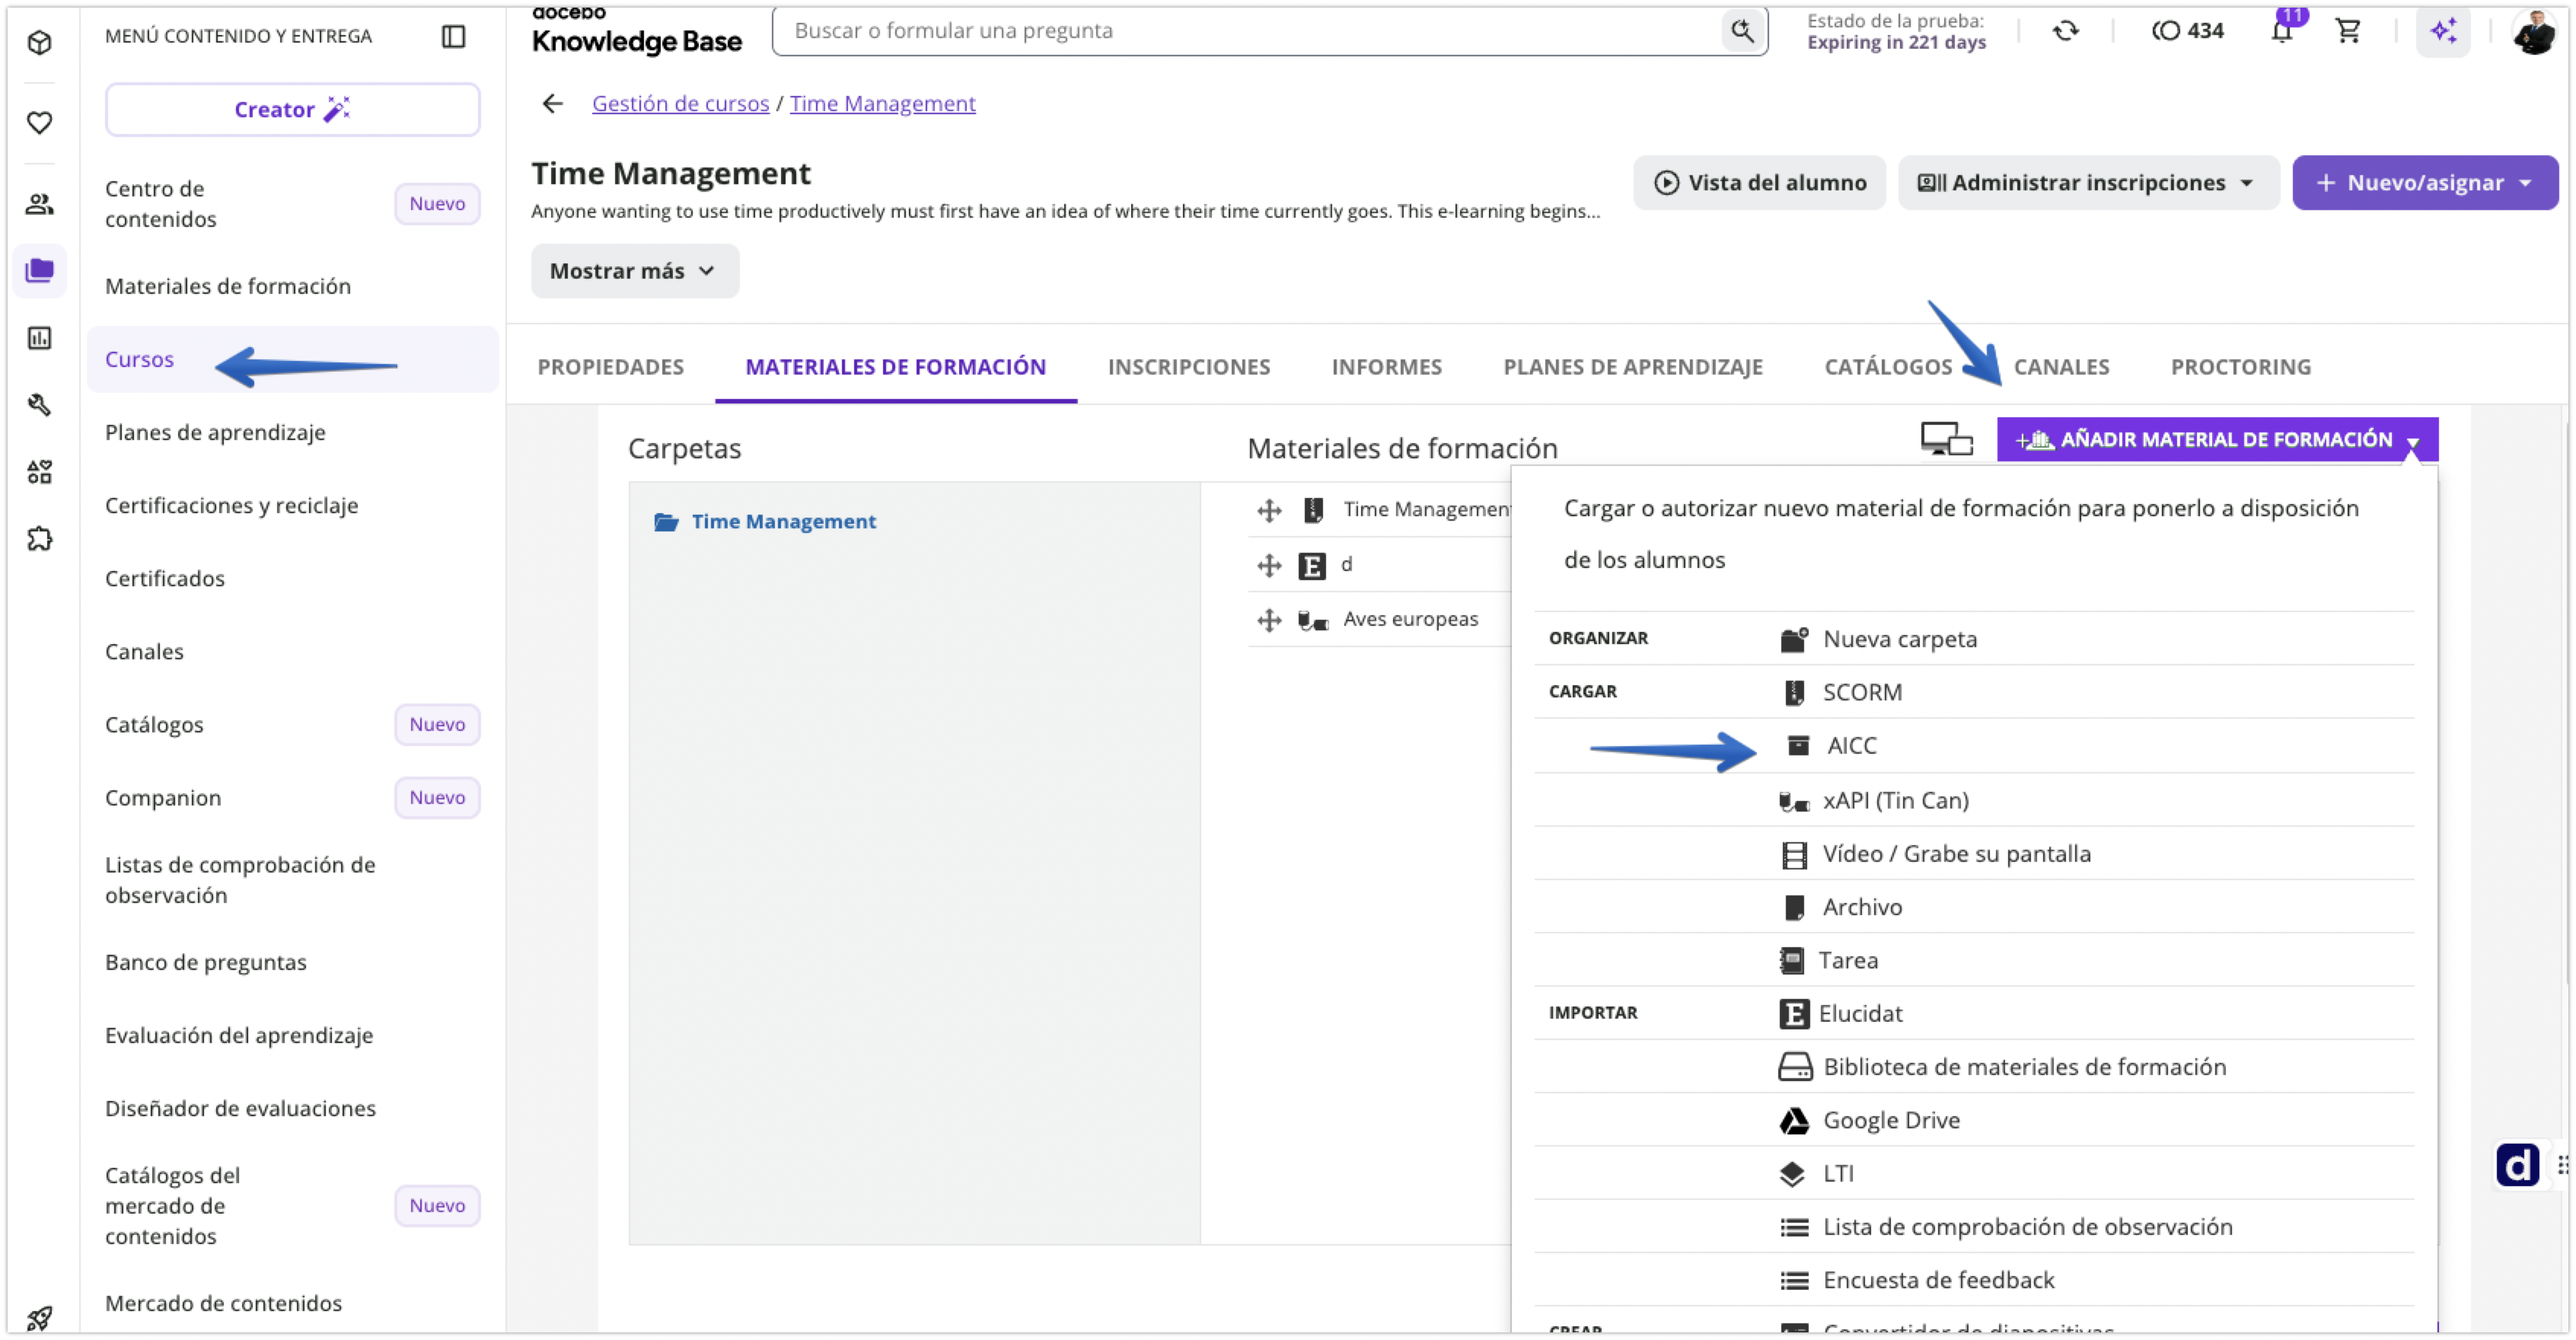Switch to Materiales de formación tab
2576x1340 pixels.
[x=895, y=367]
